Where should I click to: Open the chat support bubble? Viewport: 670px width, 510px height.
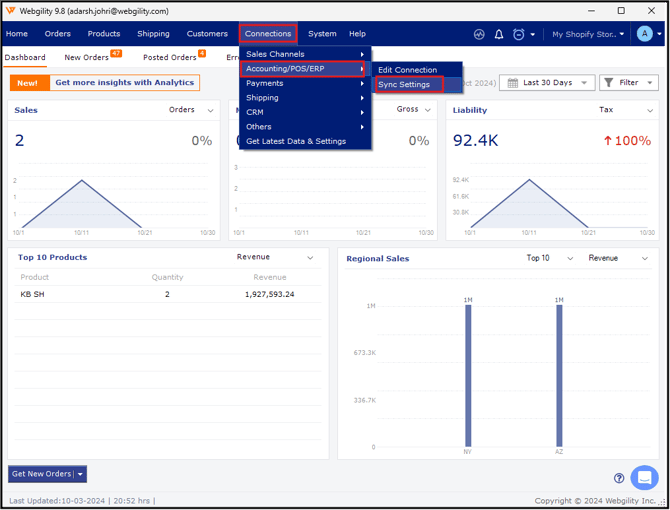(644, 477)
